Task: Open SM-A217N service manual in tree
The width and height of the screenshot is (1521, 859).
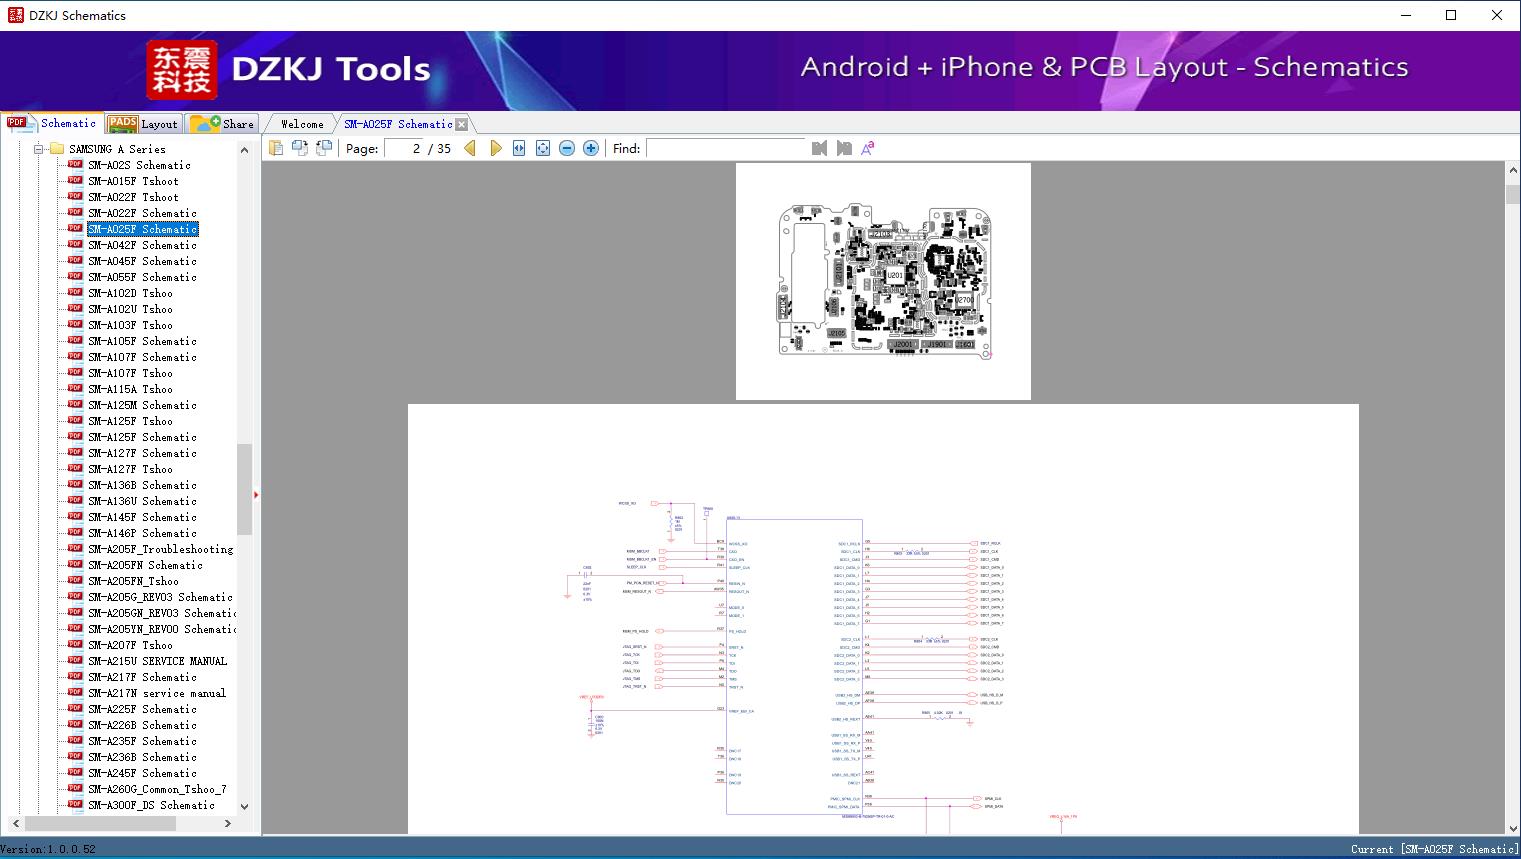Action: (x=157, y=693)
